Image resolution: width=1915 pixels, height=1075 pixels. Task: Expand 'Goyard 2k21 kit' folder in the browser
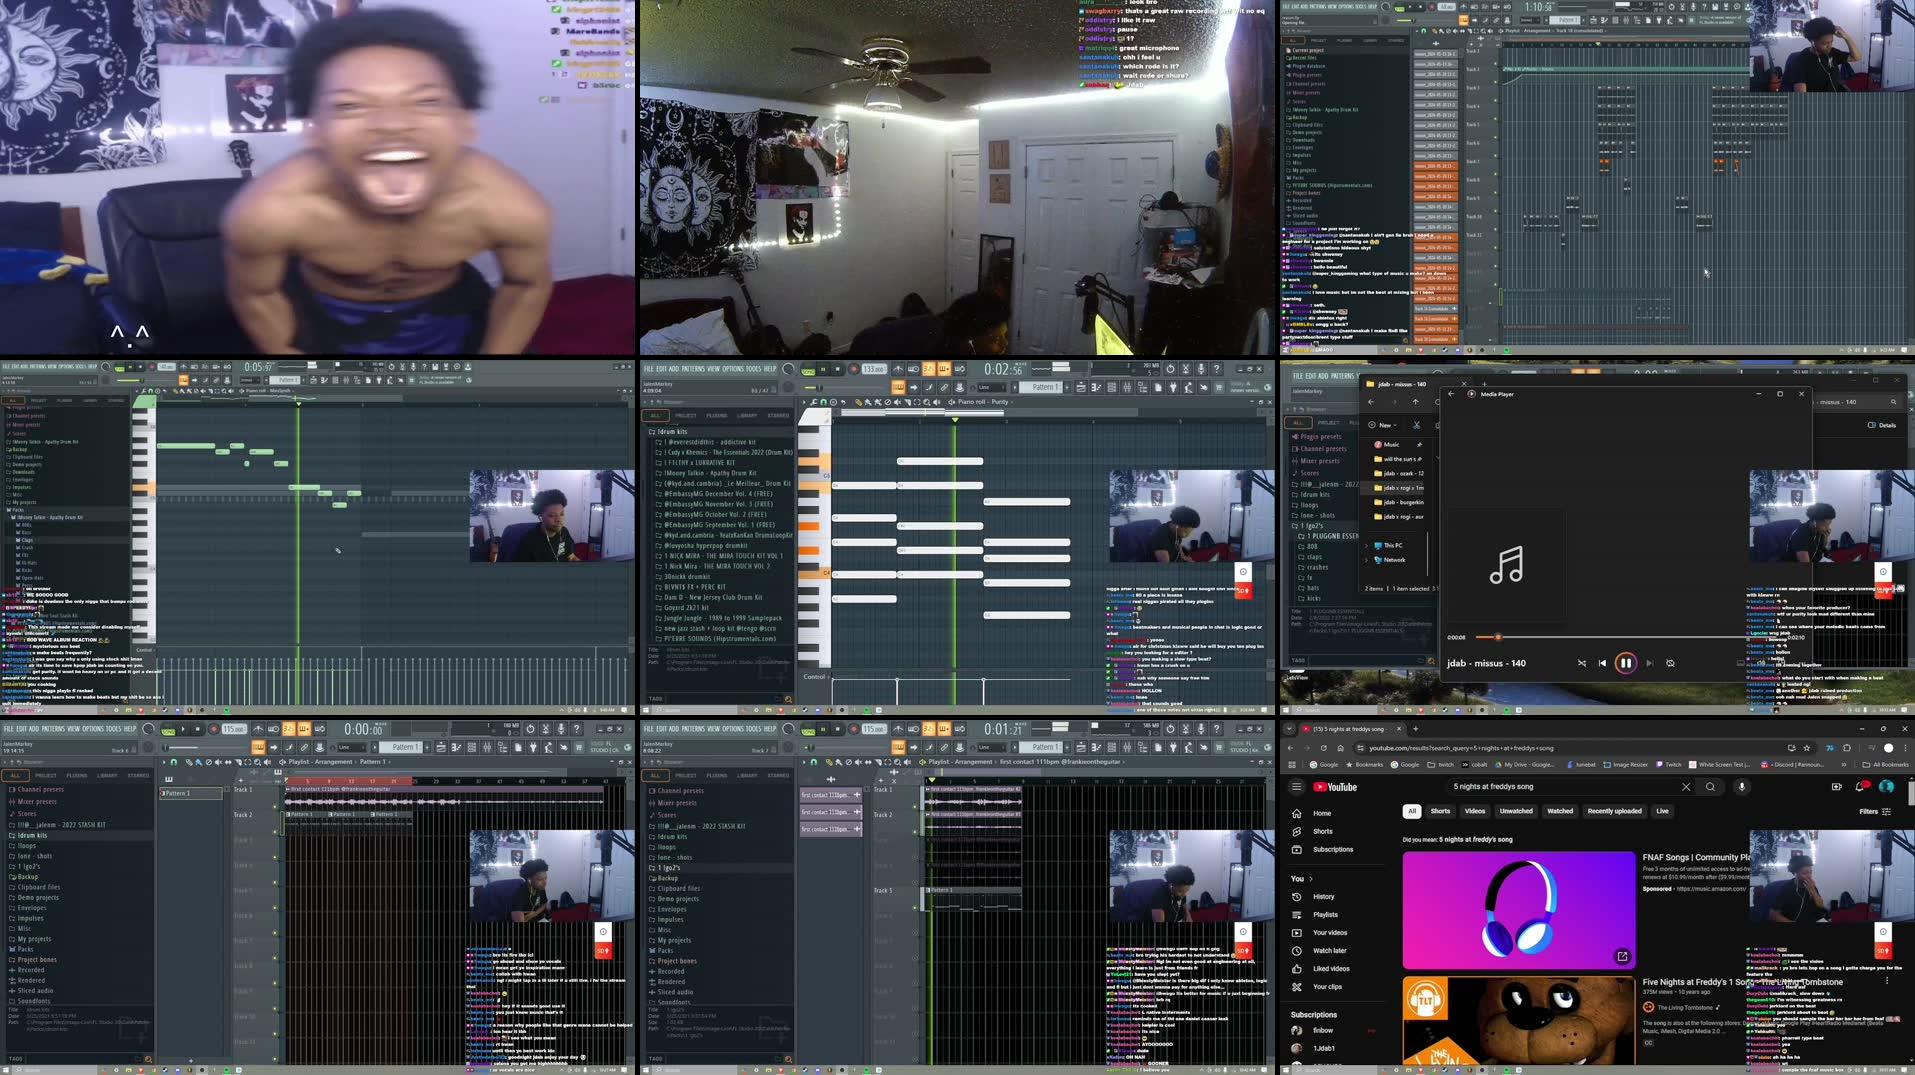tap(686, 607)
